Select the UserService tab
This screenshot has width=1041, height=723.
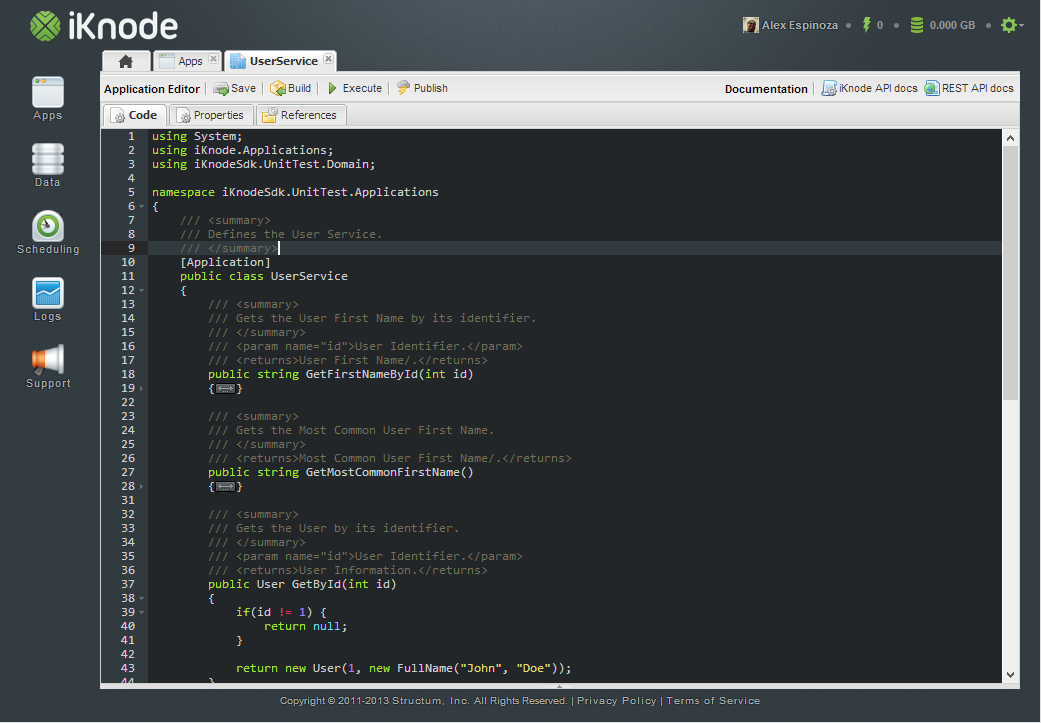point(283,61)
